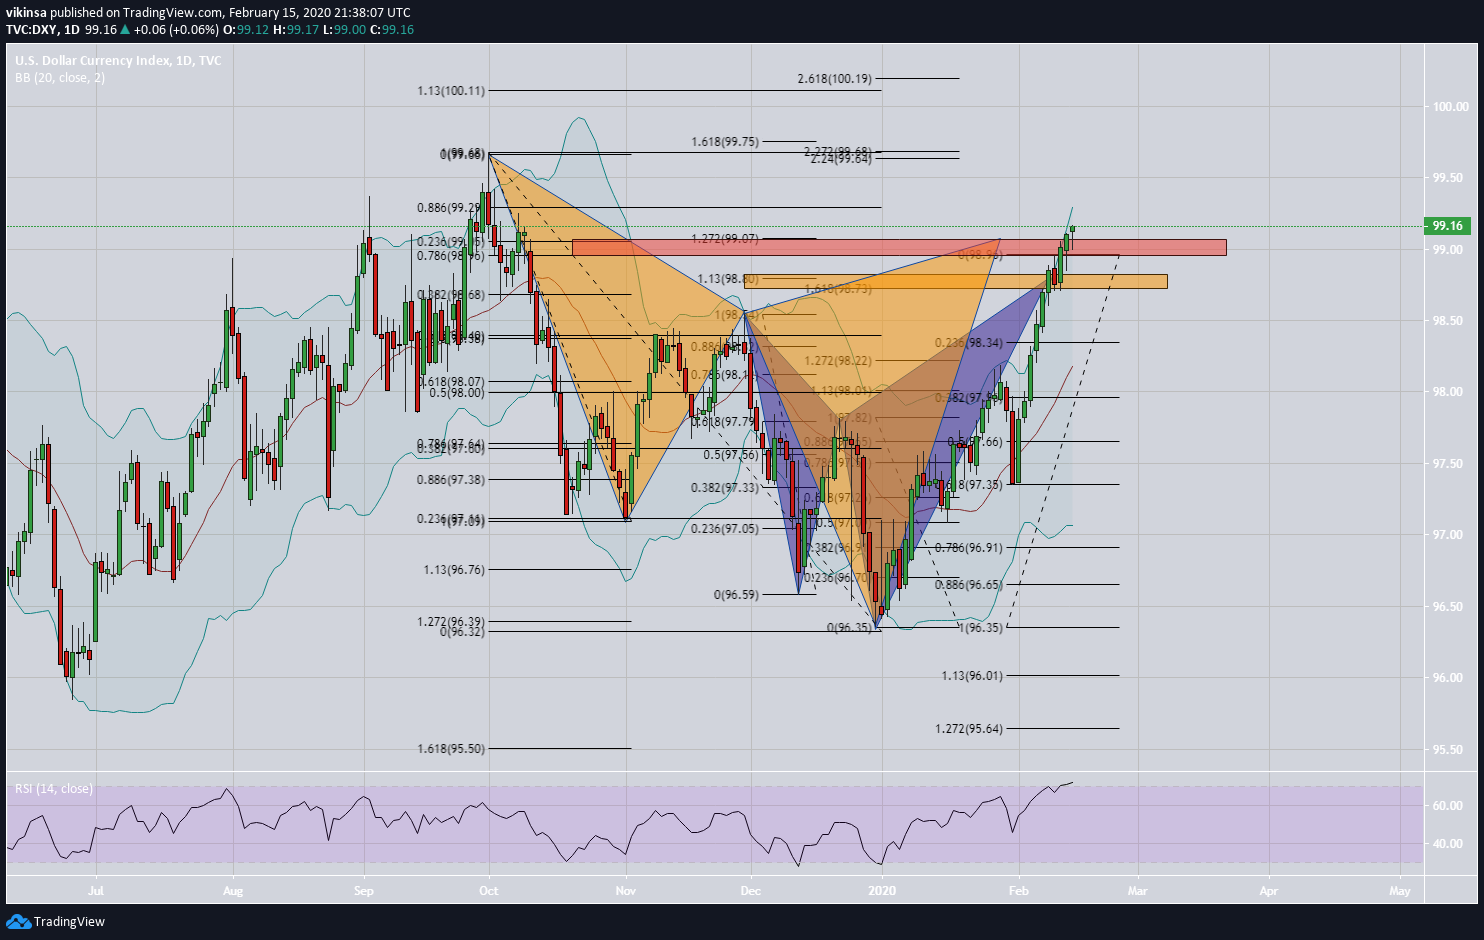
Task: Click the vikinsa published header line
Action: click(x=208, y=12)
